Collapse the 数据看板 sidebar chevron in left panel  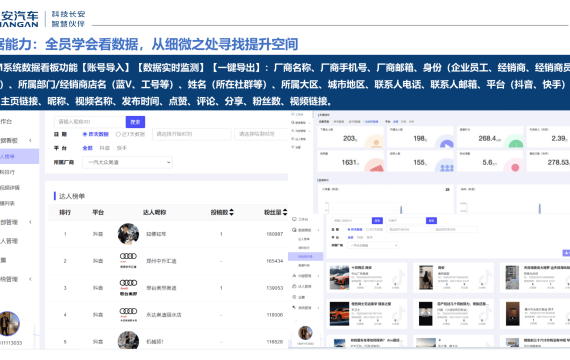[x=30, y=140]
